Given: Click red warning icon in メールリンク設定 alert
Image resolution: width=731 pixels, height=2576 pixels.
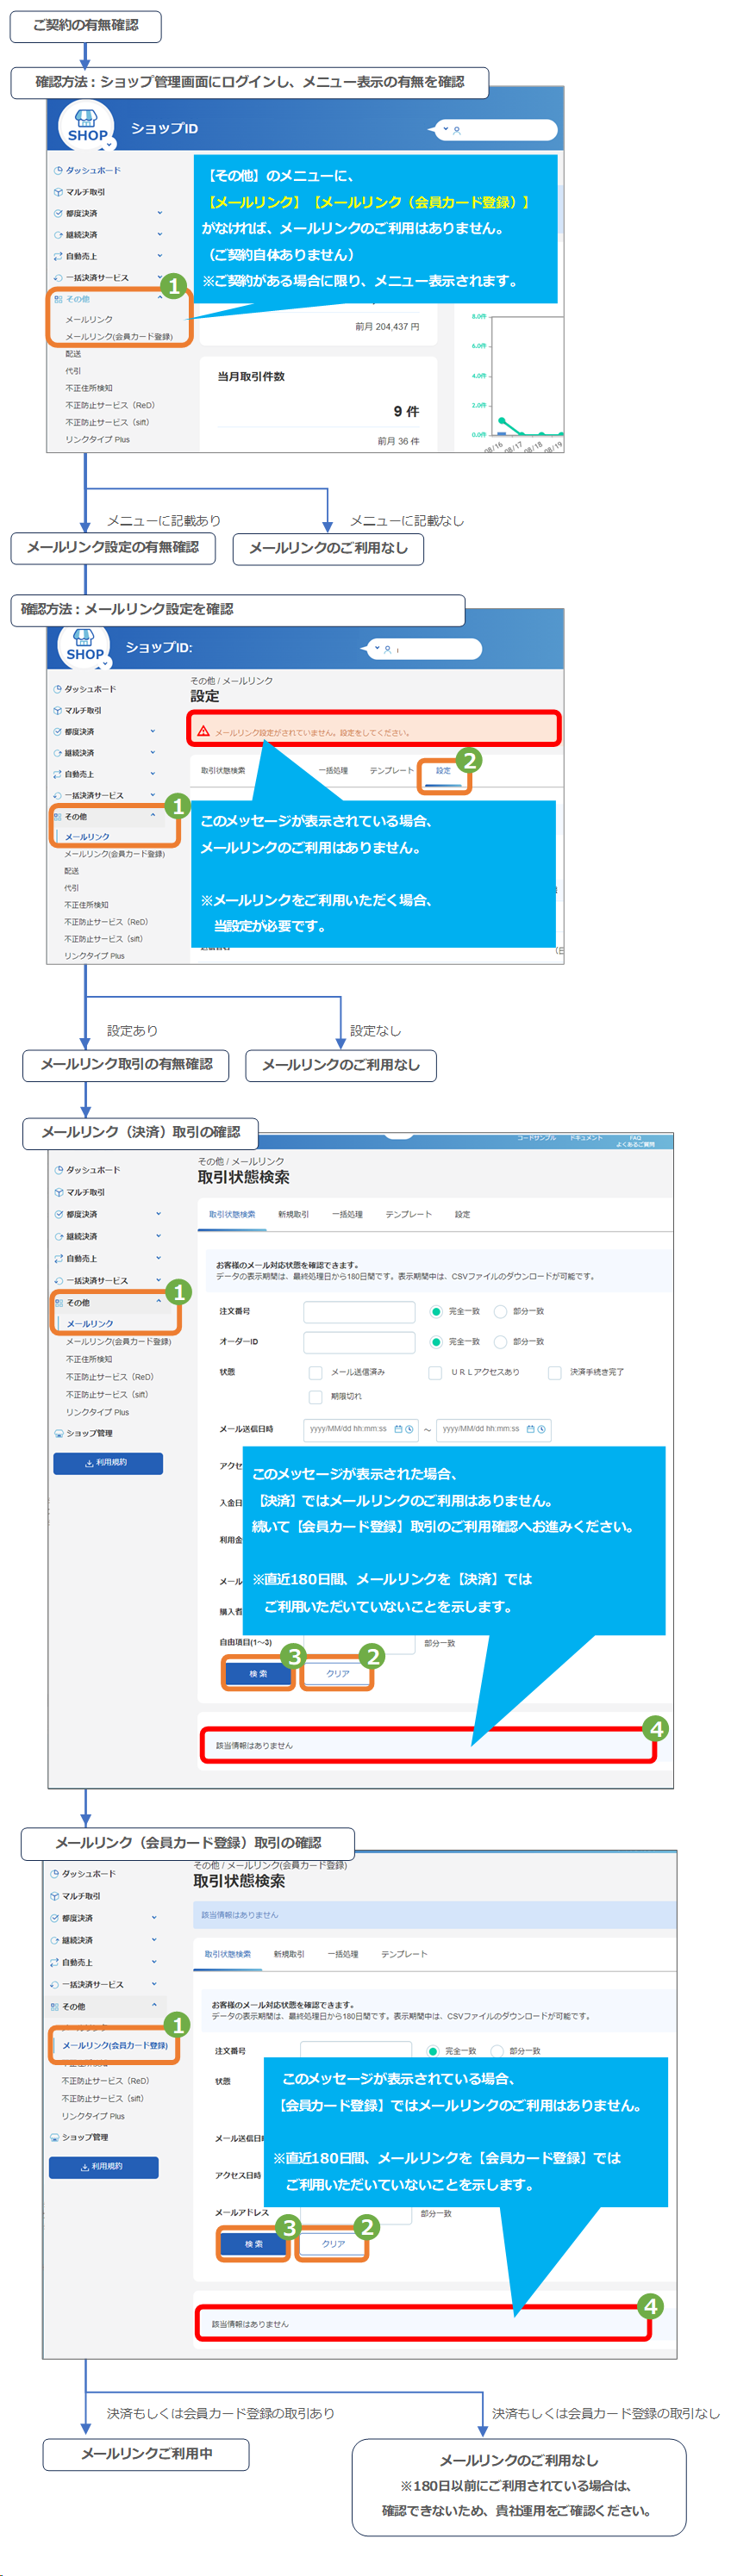Looking at the screenshot, I should coord(204,731).
